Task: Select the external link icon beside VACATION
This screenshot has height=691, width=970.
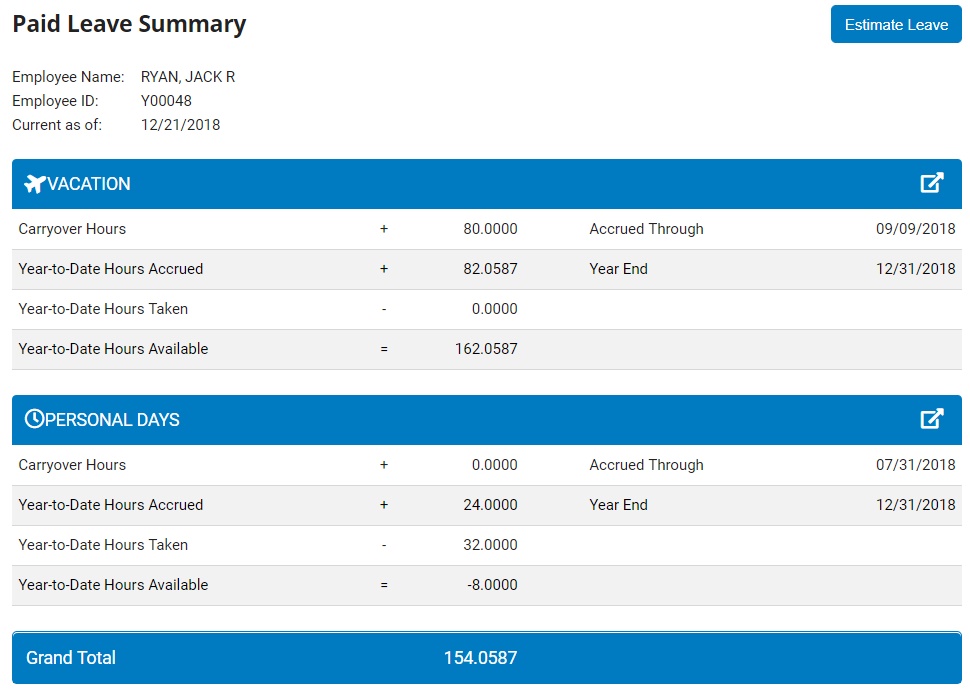Action: tap(933, 183)
